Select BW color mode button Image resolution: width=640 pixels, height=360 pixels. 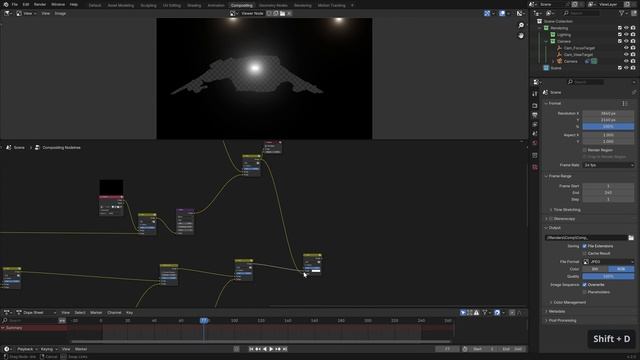[x=595, y=269]
